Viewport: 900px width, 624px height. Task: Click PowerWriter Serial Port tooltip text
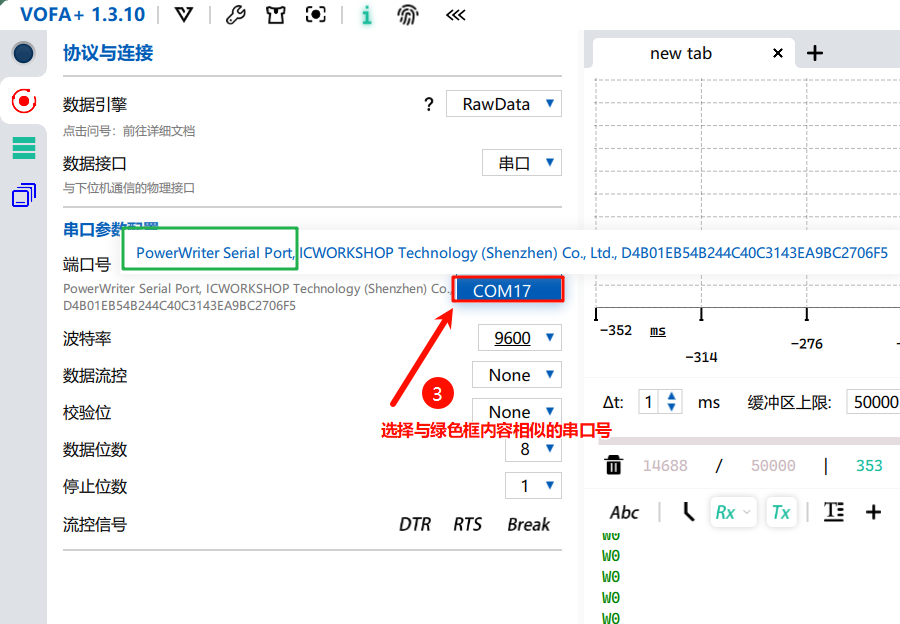pyautogui.click(x=215, y=253)
